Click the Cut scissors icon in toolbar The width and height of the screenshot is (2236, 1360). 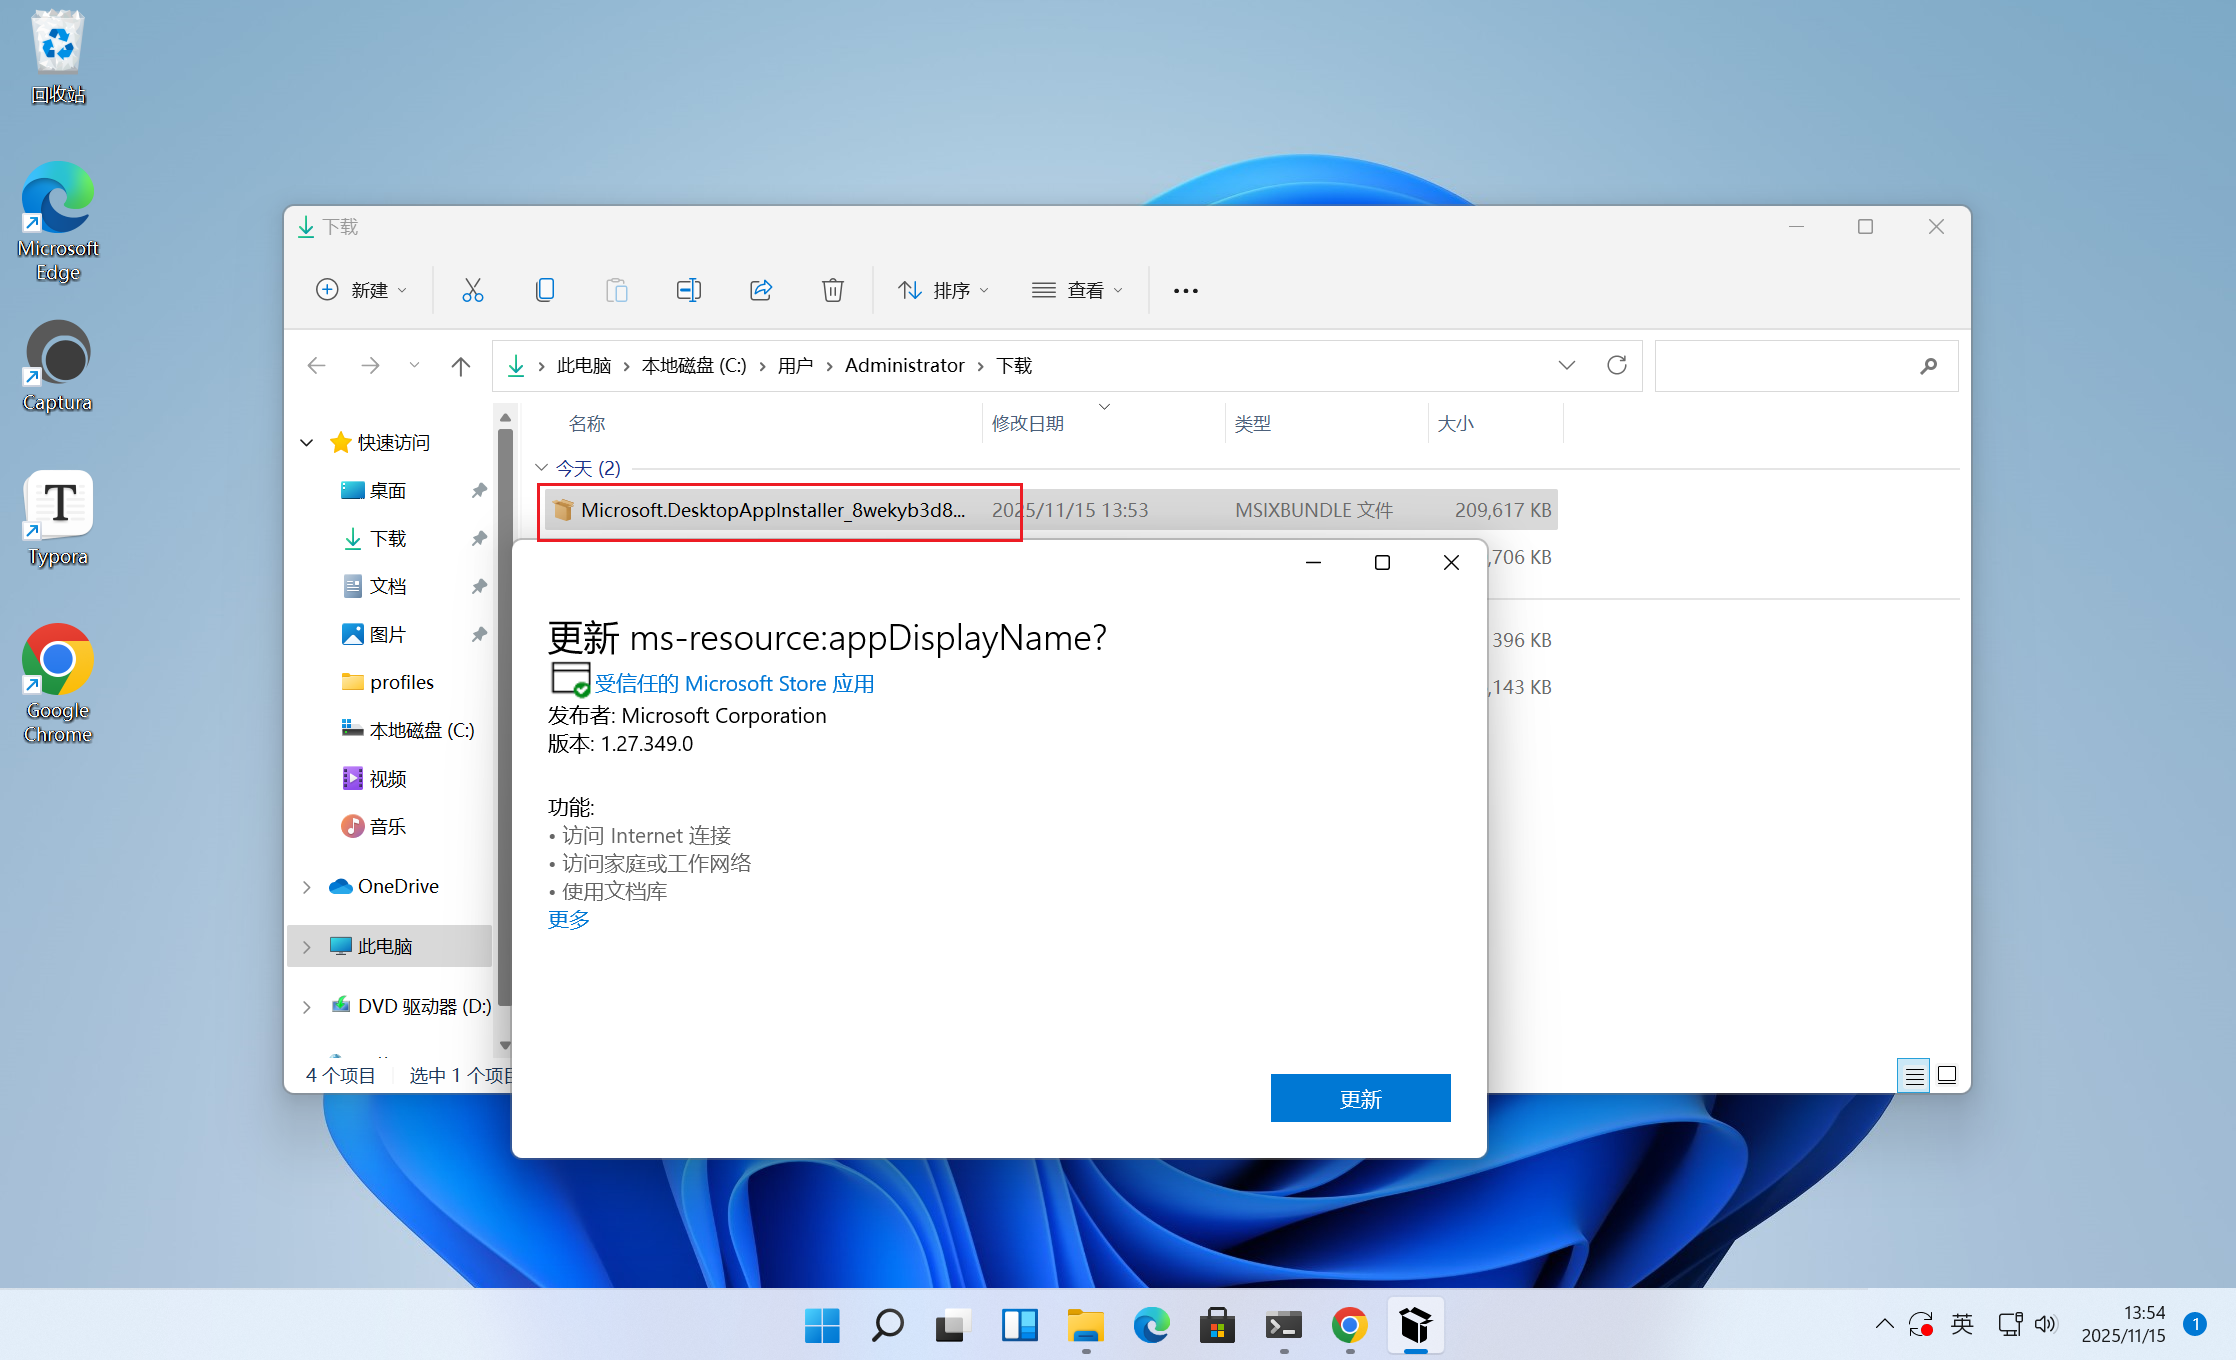pos(472,290)
